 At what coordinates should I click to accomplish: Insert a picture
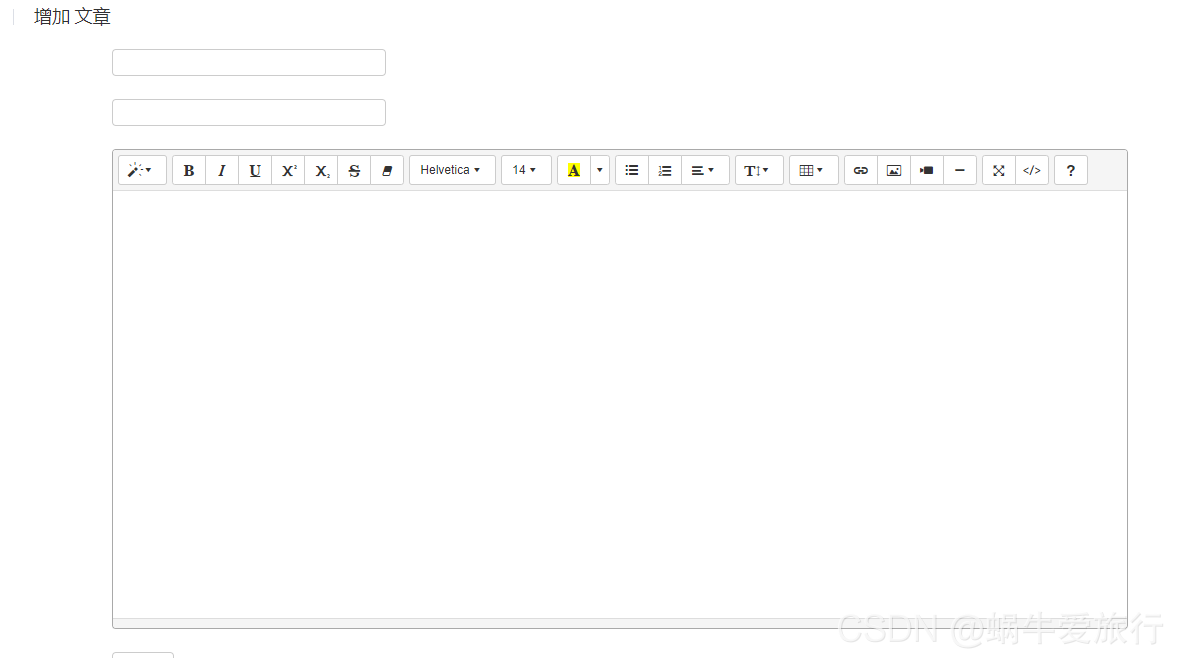tap(894, 170)
